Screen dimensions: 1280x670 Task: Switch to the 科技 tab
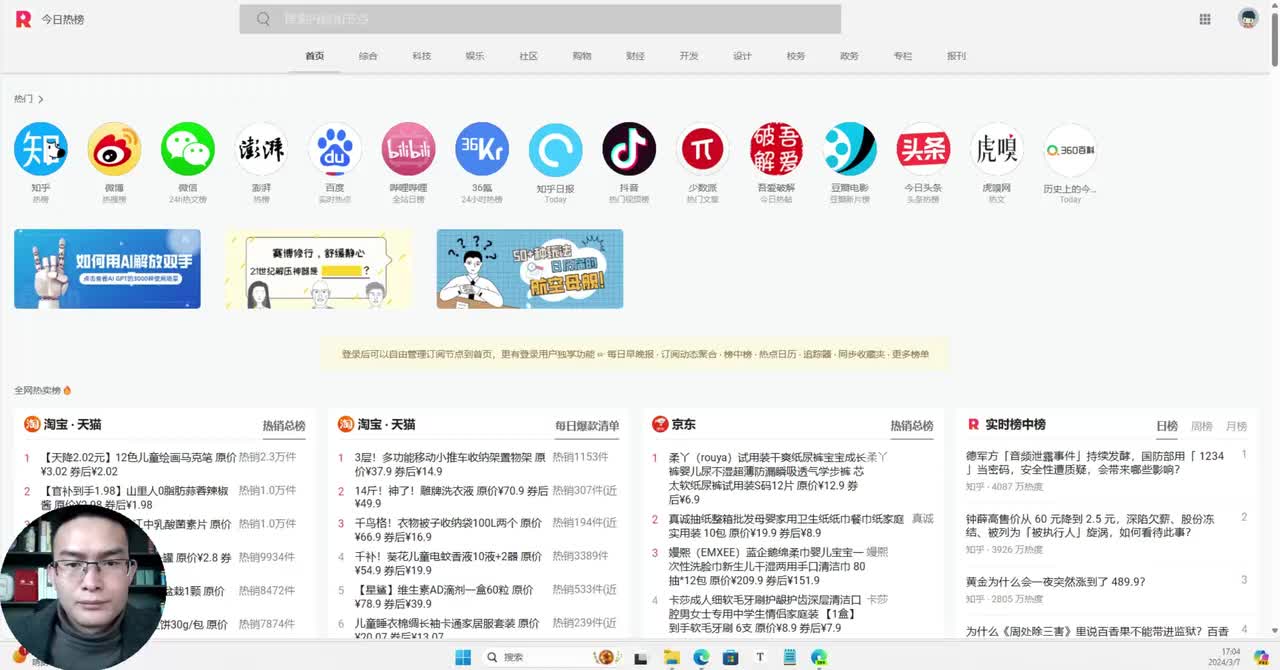tap(422, 56)
